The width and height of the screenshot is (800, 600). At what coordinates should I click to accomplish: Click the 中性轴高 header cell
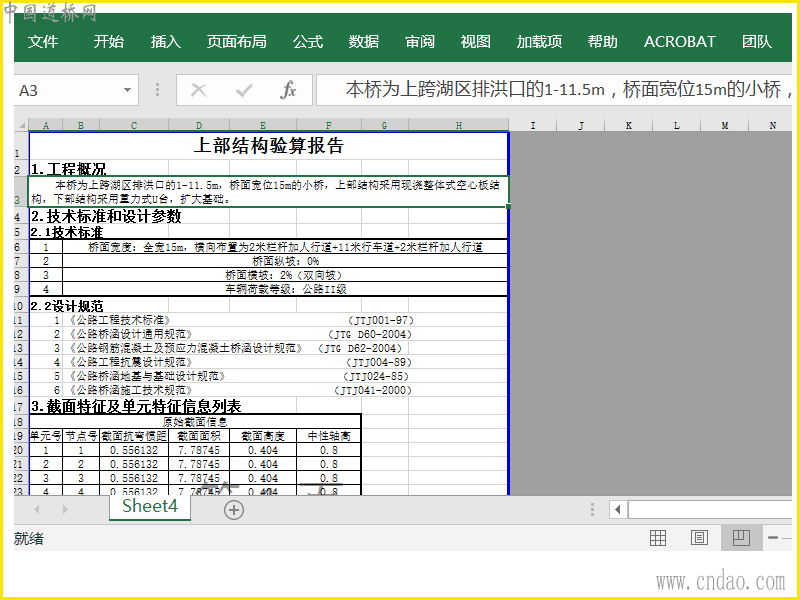(329, 436)
